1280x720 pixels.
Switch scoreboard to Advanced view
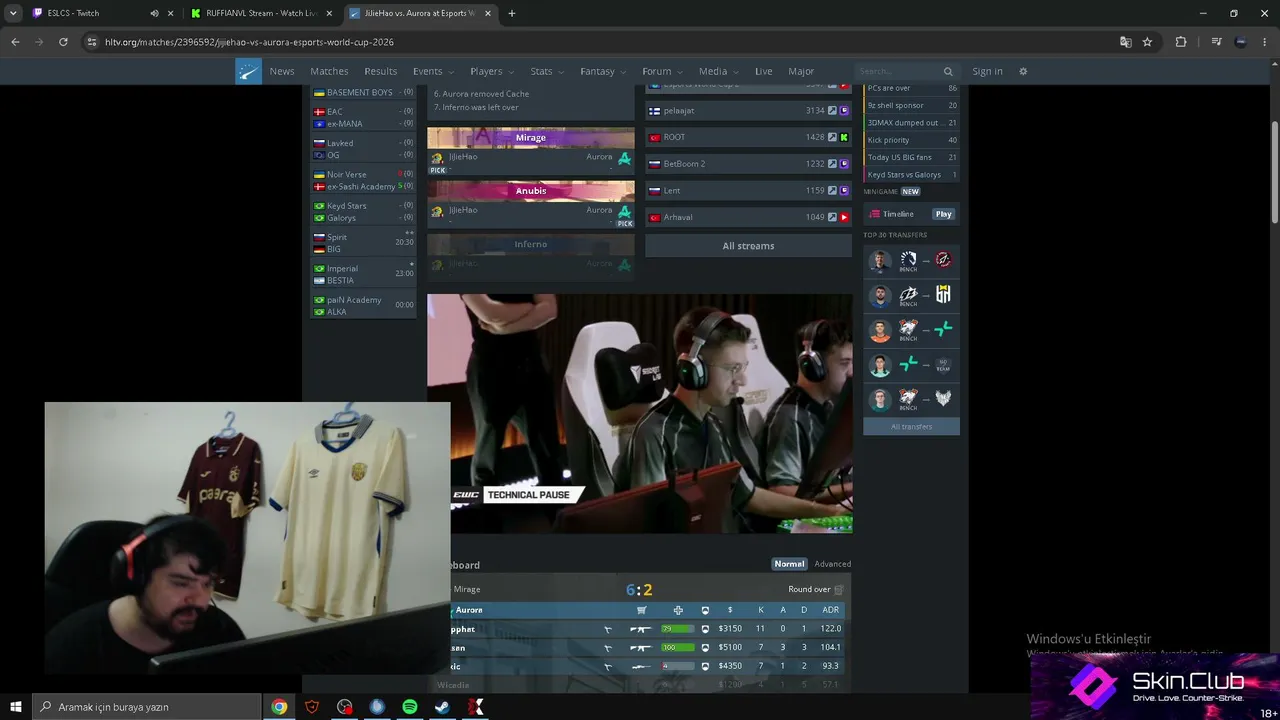coord(833,564)
